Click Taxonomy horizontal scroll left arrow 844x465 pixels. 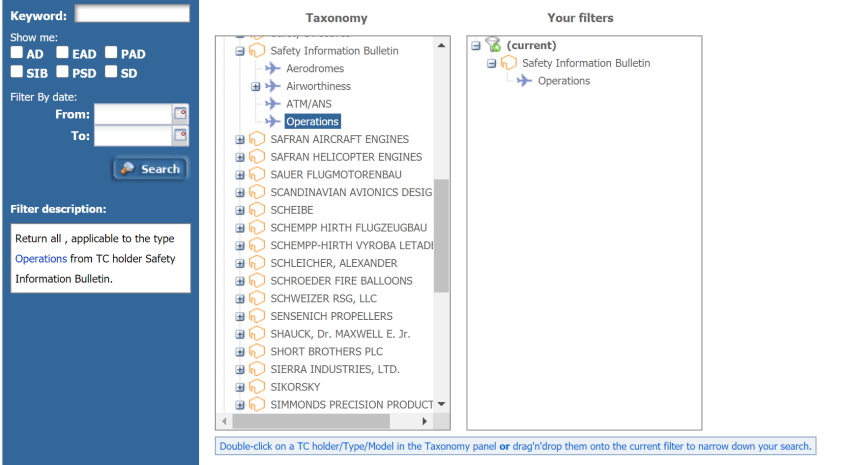pyautogui.click(x=224, y=421)
